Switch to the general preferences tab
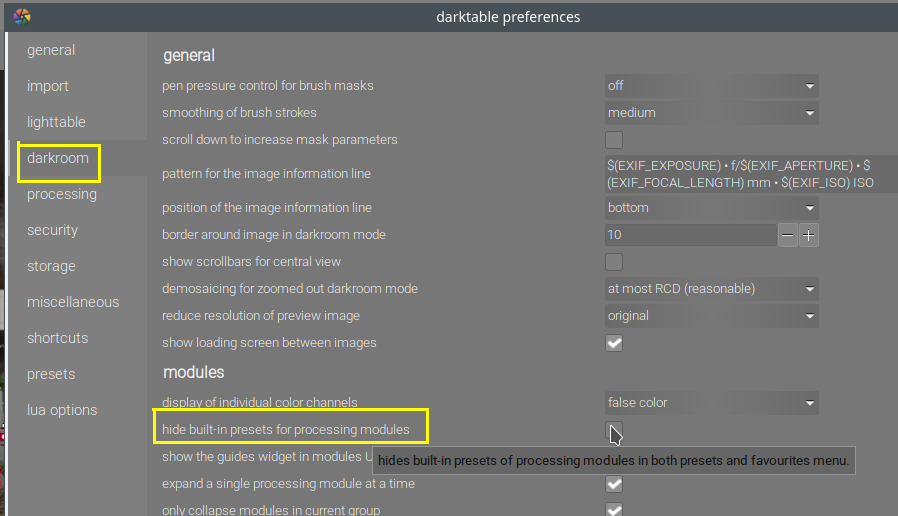Viewport: 898px width, 516px height. (51, 50)
